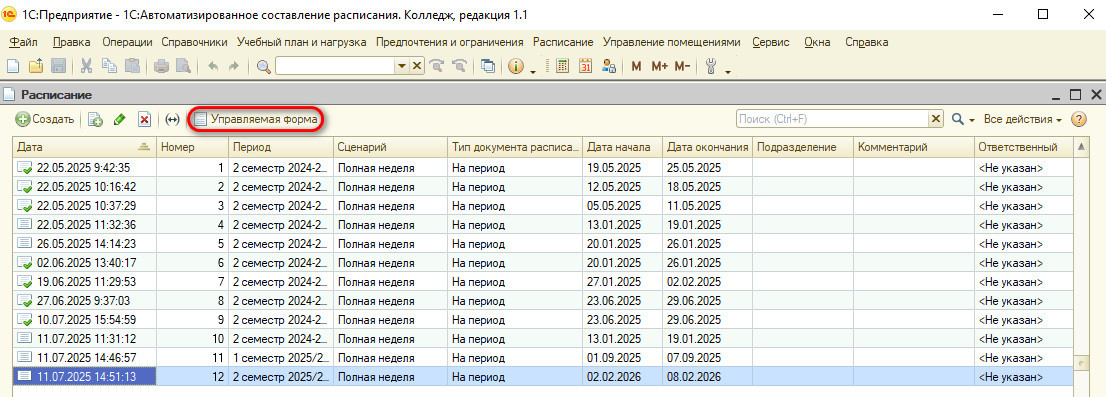Click the green pencil edit icon

tap(119, 120)
